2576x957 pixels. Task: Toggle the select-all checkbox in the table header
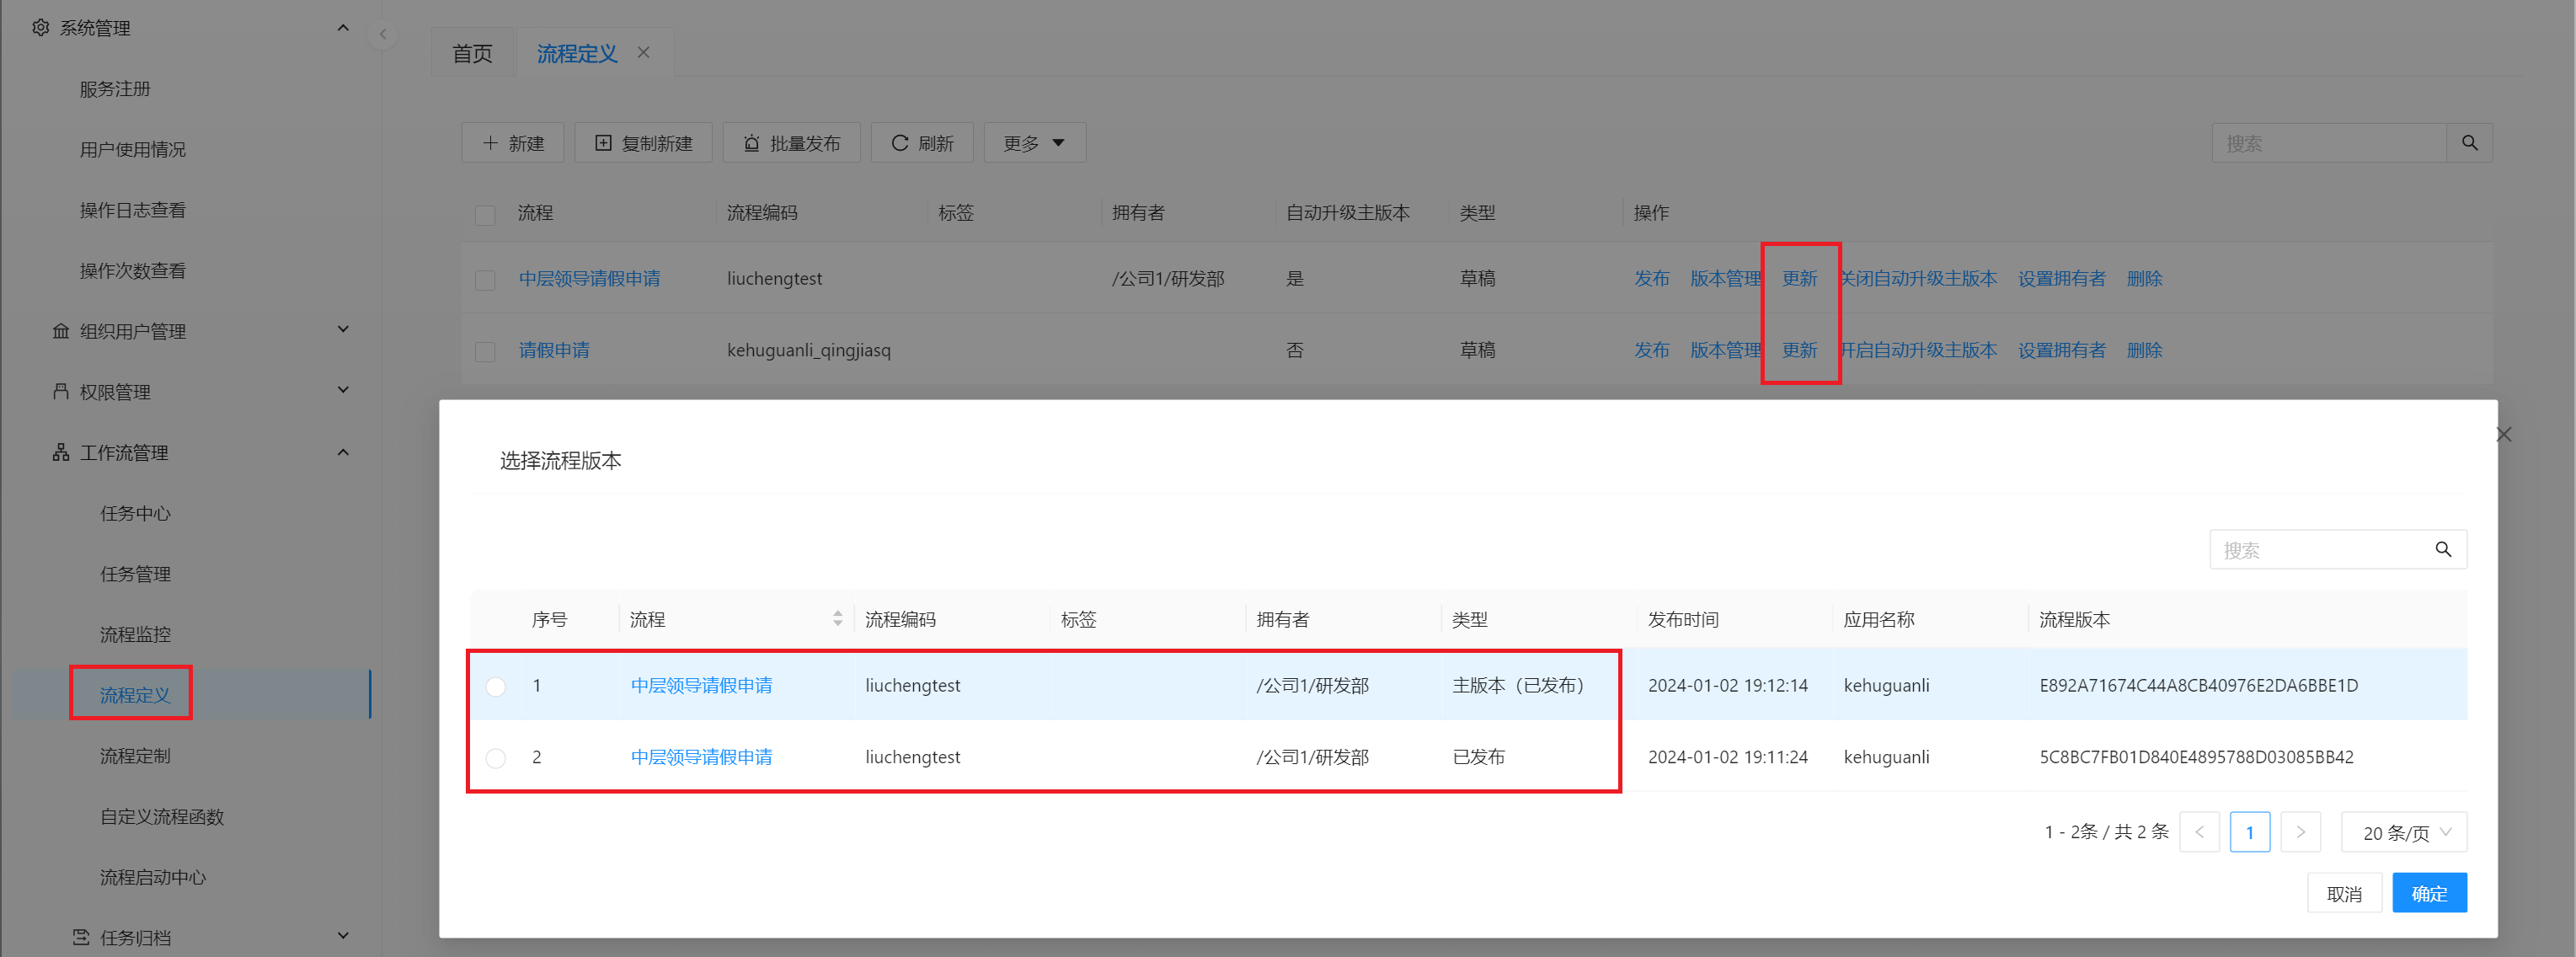(x=485, y=214)
